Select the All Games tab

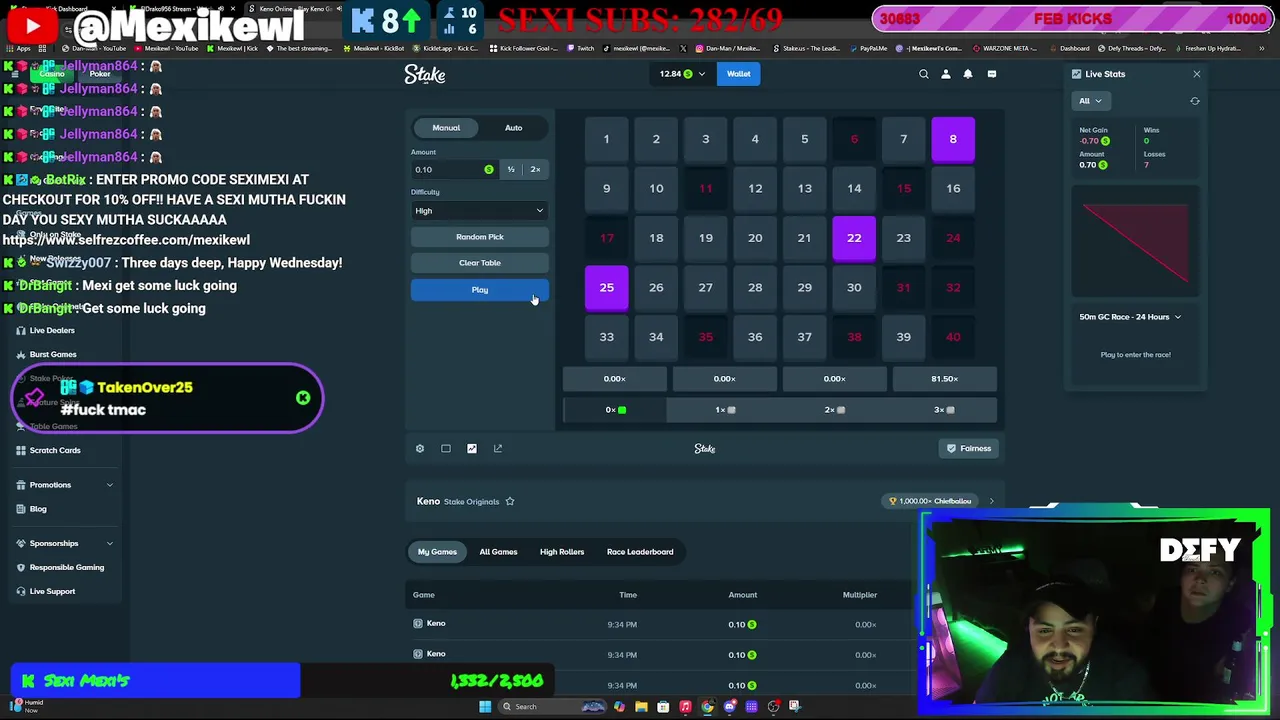click(498, 552)
